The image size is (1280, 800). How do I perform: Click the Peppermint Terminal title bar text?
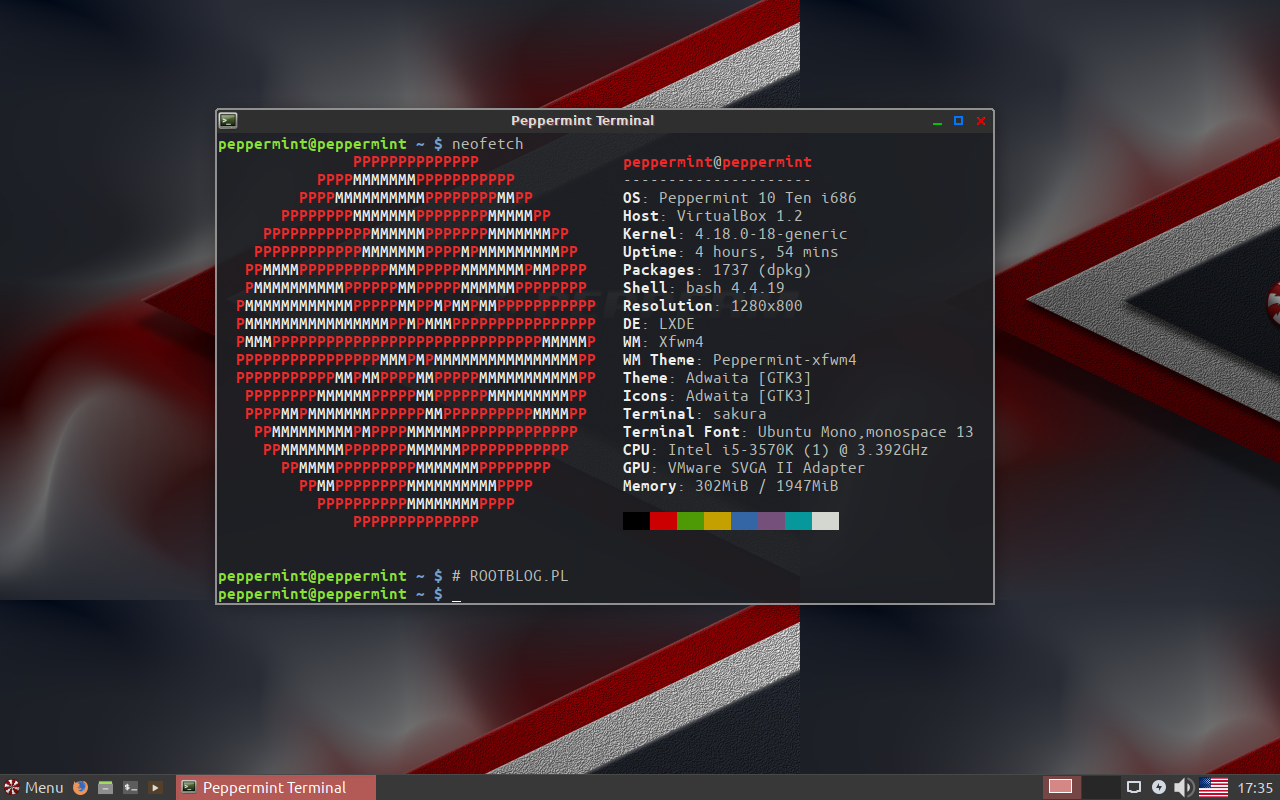click(x=582, y=120)
